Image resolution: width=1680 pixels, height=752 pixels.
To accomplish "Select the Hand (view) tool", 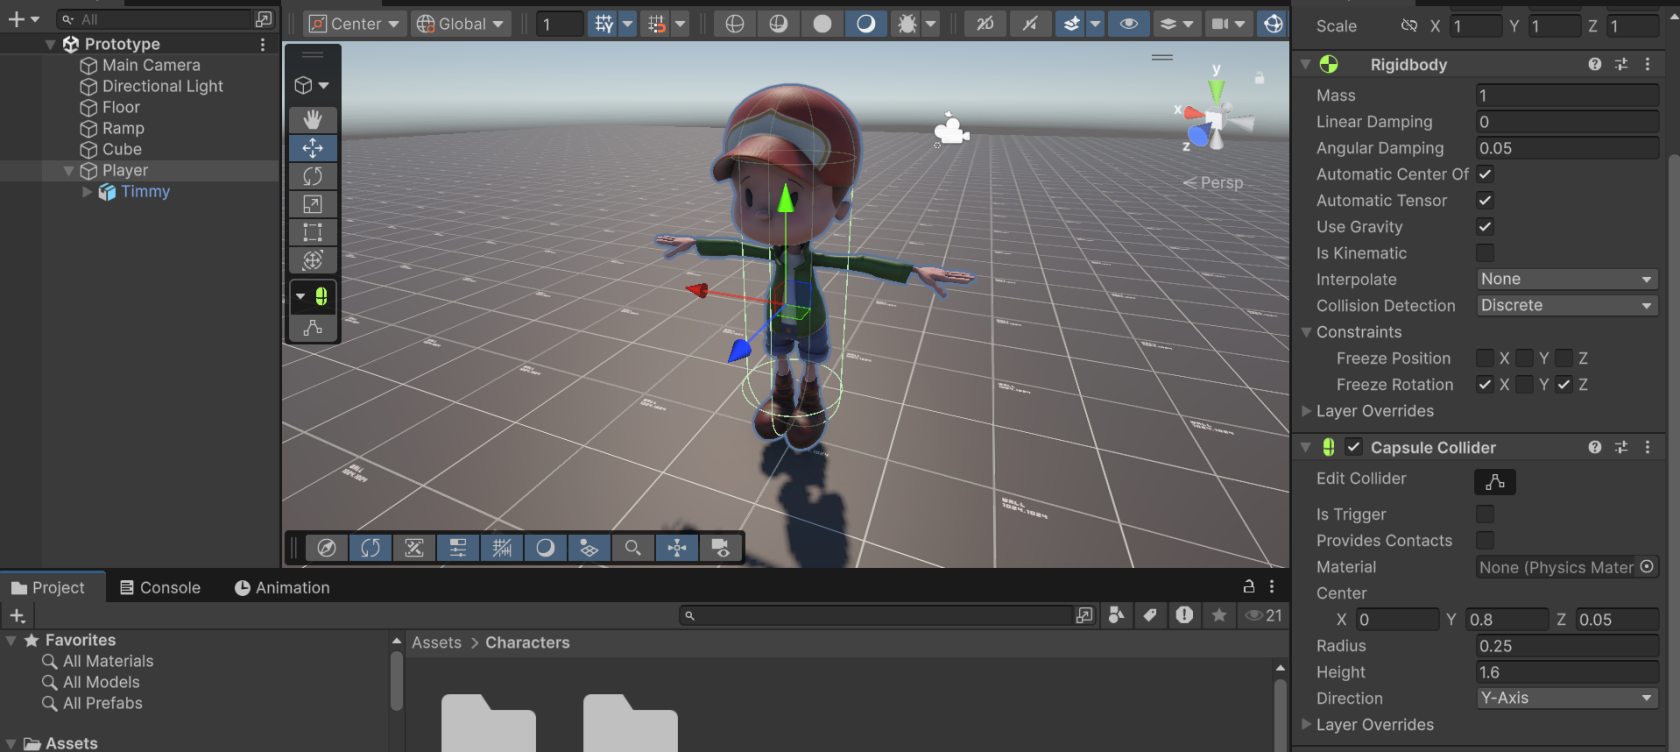I will tap(313, 120).
